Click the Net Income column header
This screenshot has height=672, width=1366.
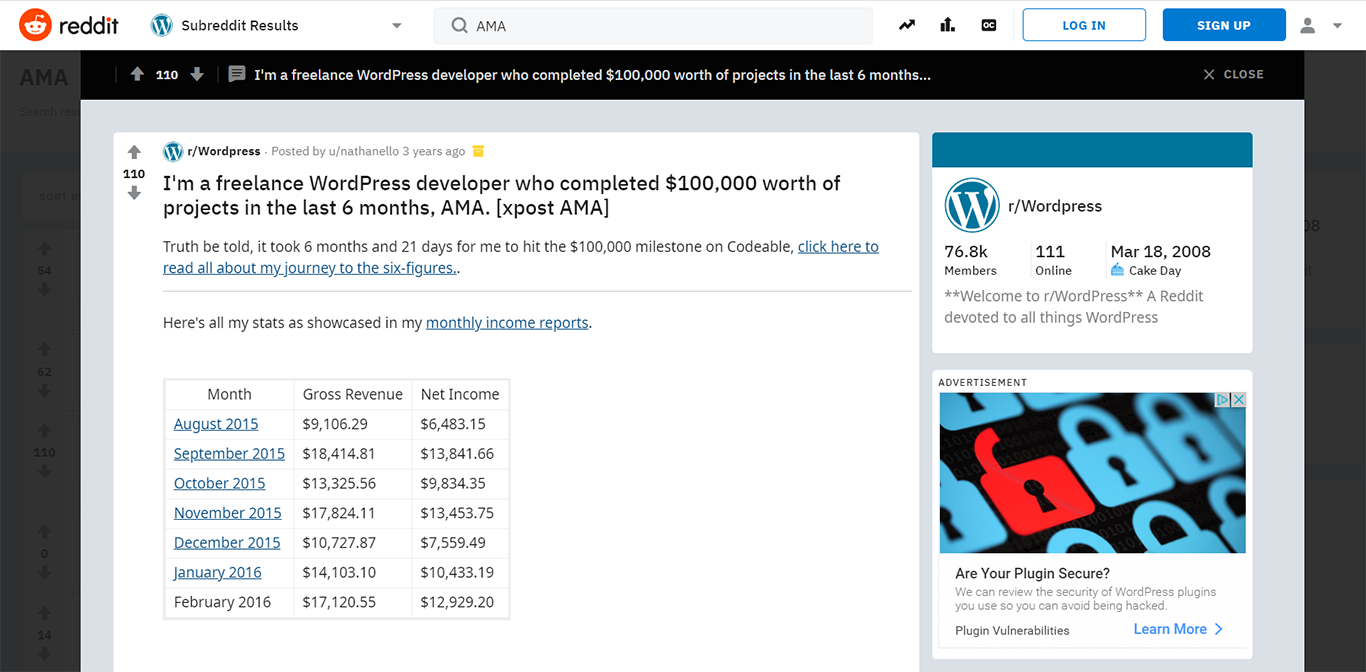pyautogui.click(x=460, y=394)
